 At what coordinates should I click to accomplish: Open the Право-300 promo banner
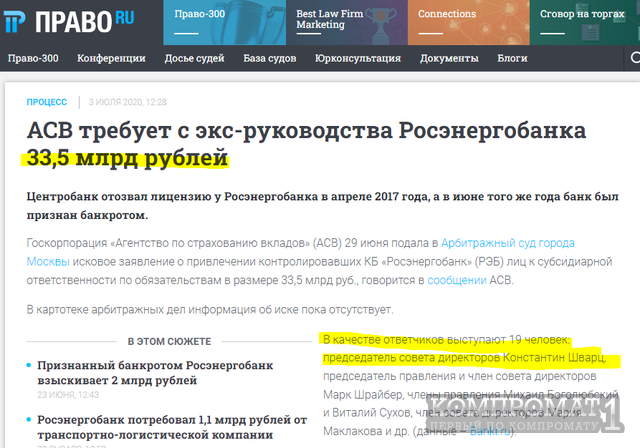pos(224,22)
